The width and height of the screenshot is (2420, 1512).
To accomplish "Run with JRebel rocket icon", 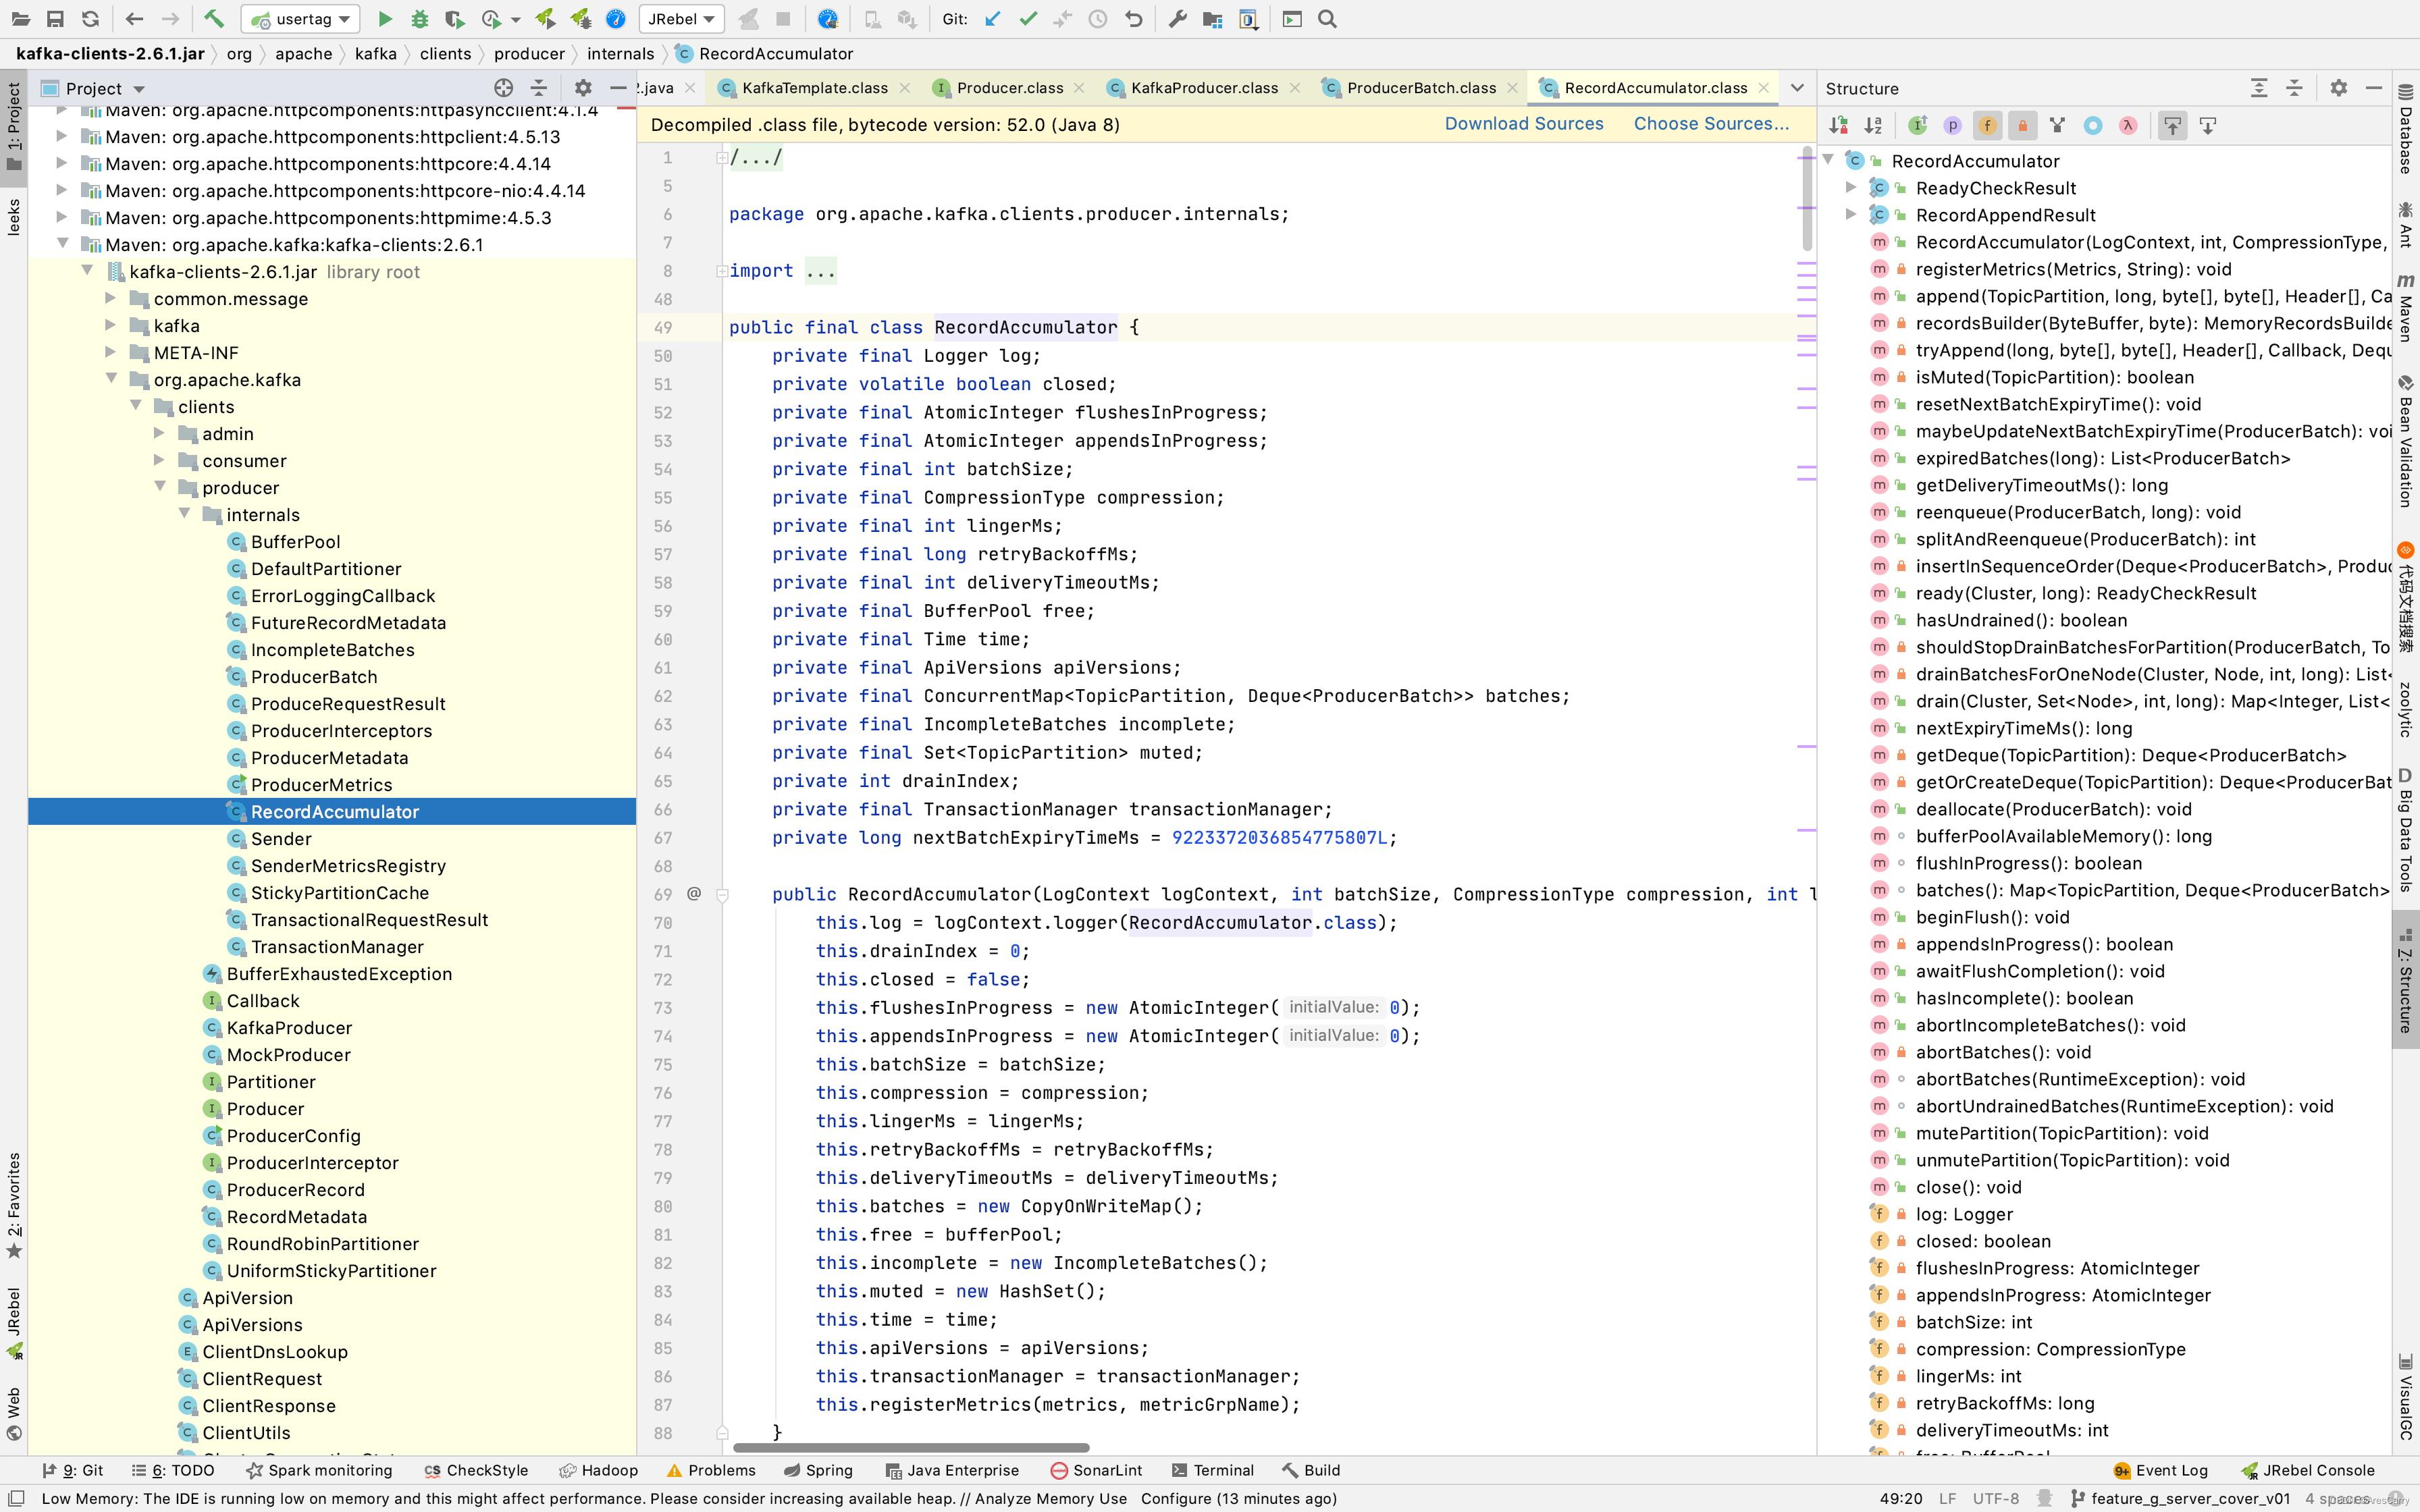I will [545, 19].
